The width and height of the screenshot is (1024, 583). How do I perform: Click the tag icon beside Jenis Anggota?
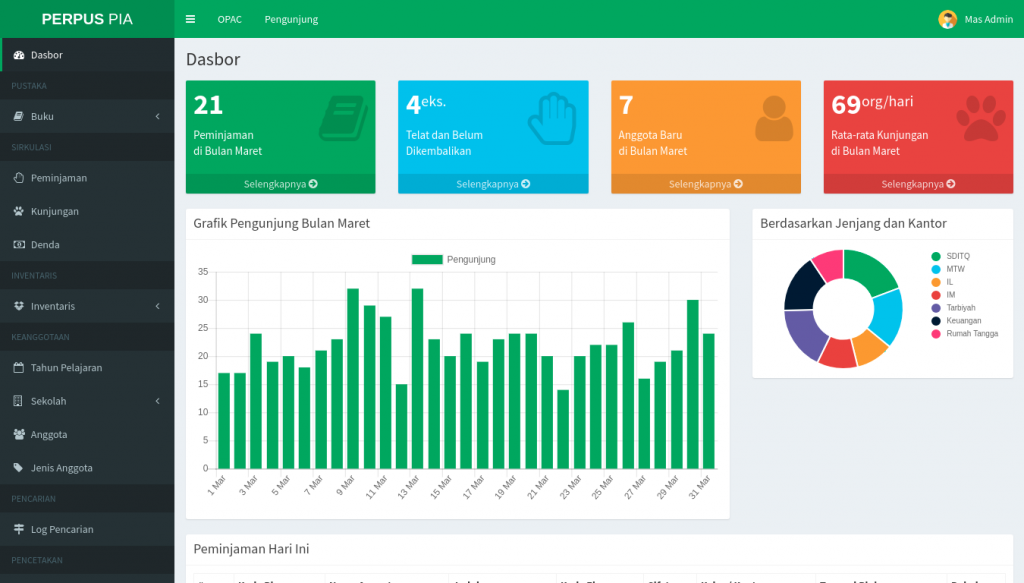[x=19, y=468]
